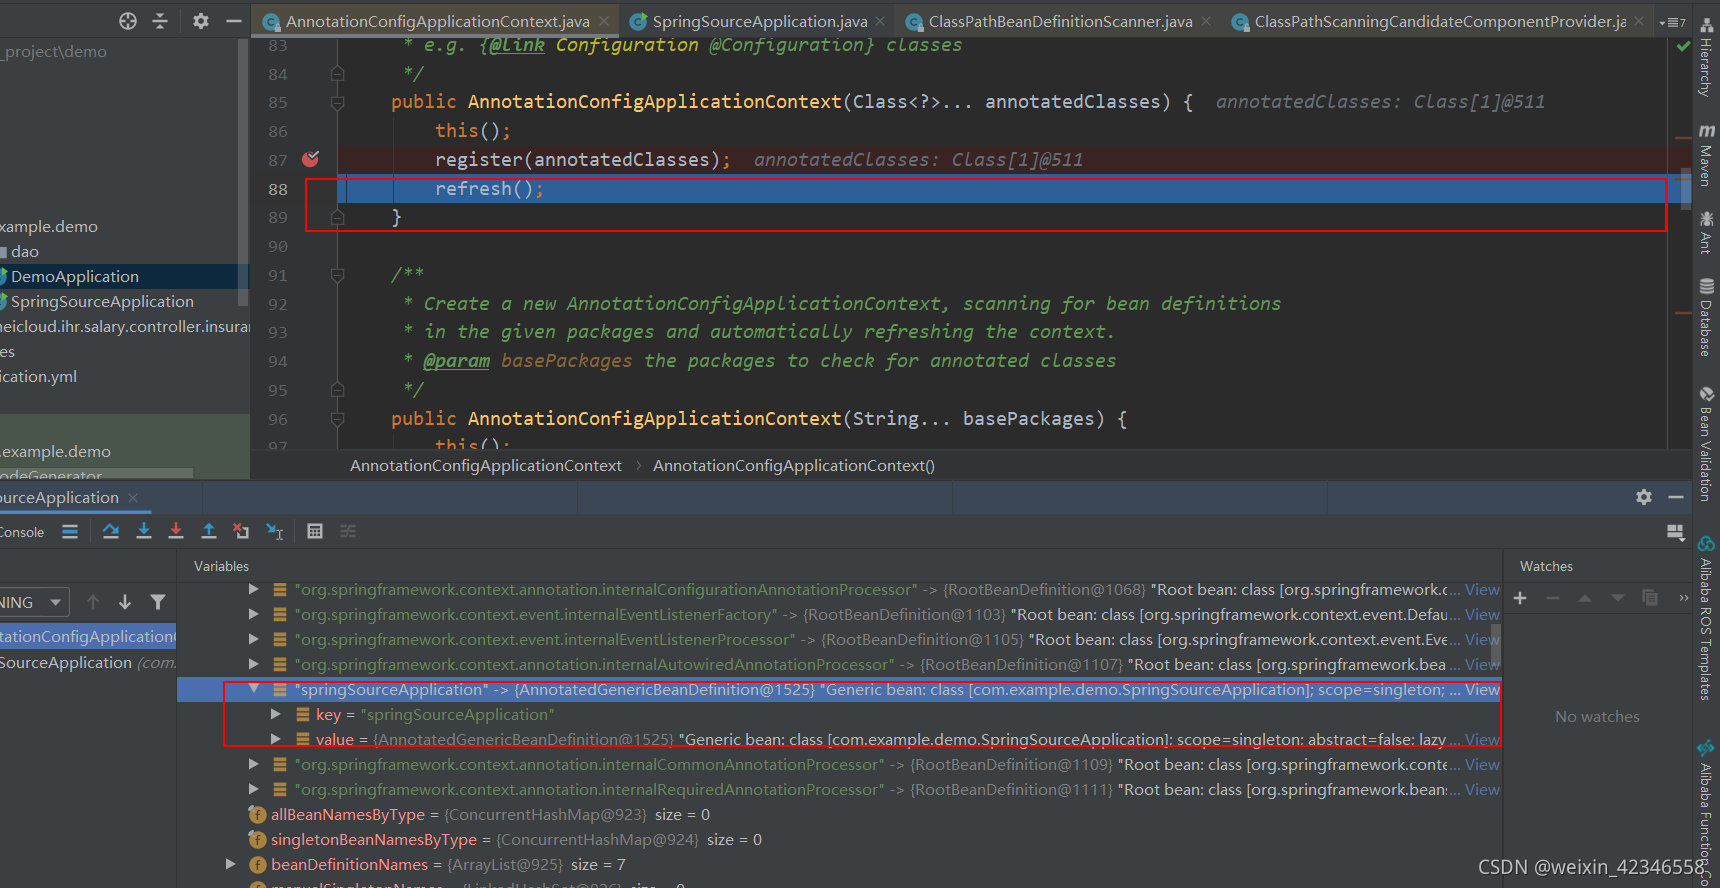Click the Step Into debugger icon
The width and height of the screenshot is (1720, 888).
point(144,531)
